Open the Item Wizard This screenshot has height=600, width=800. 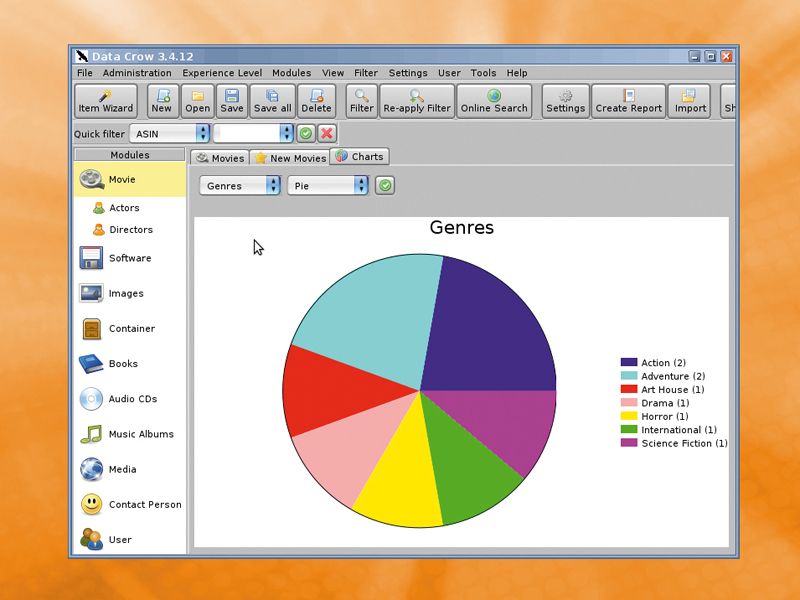point(104,99)
